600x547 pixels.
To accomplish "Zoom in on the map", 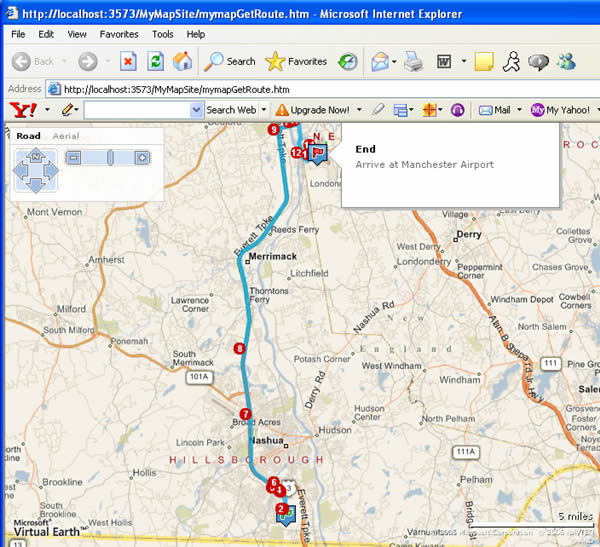I will click(142, 158).
